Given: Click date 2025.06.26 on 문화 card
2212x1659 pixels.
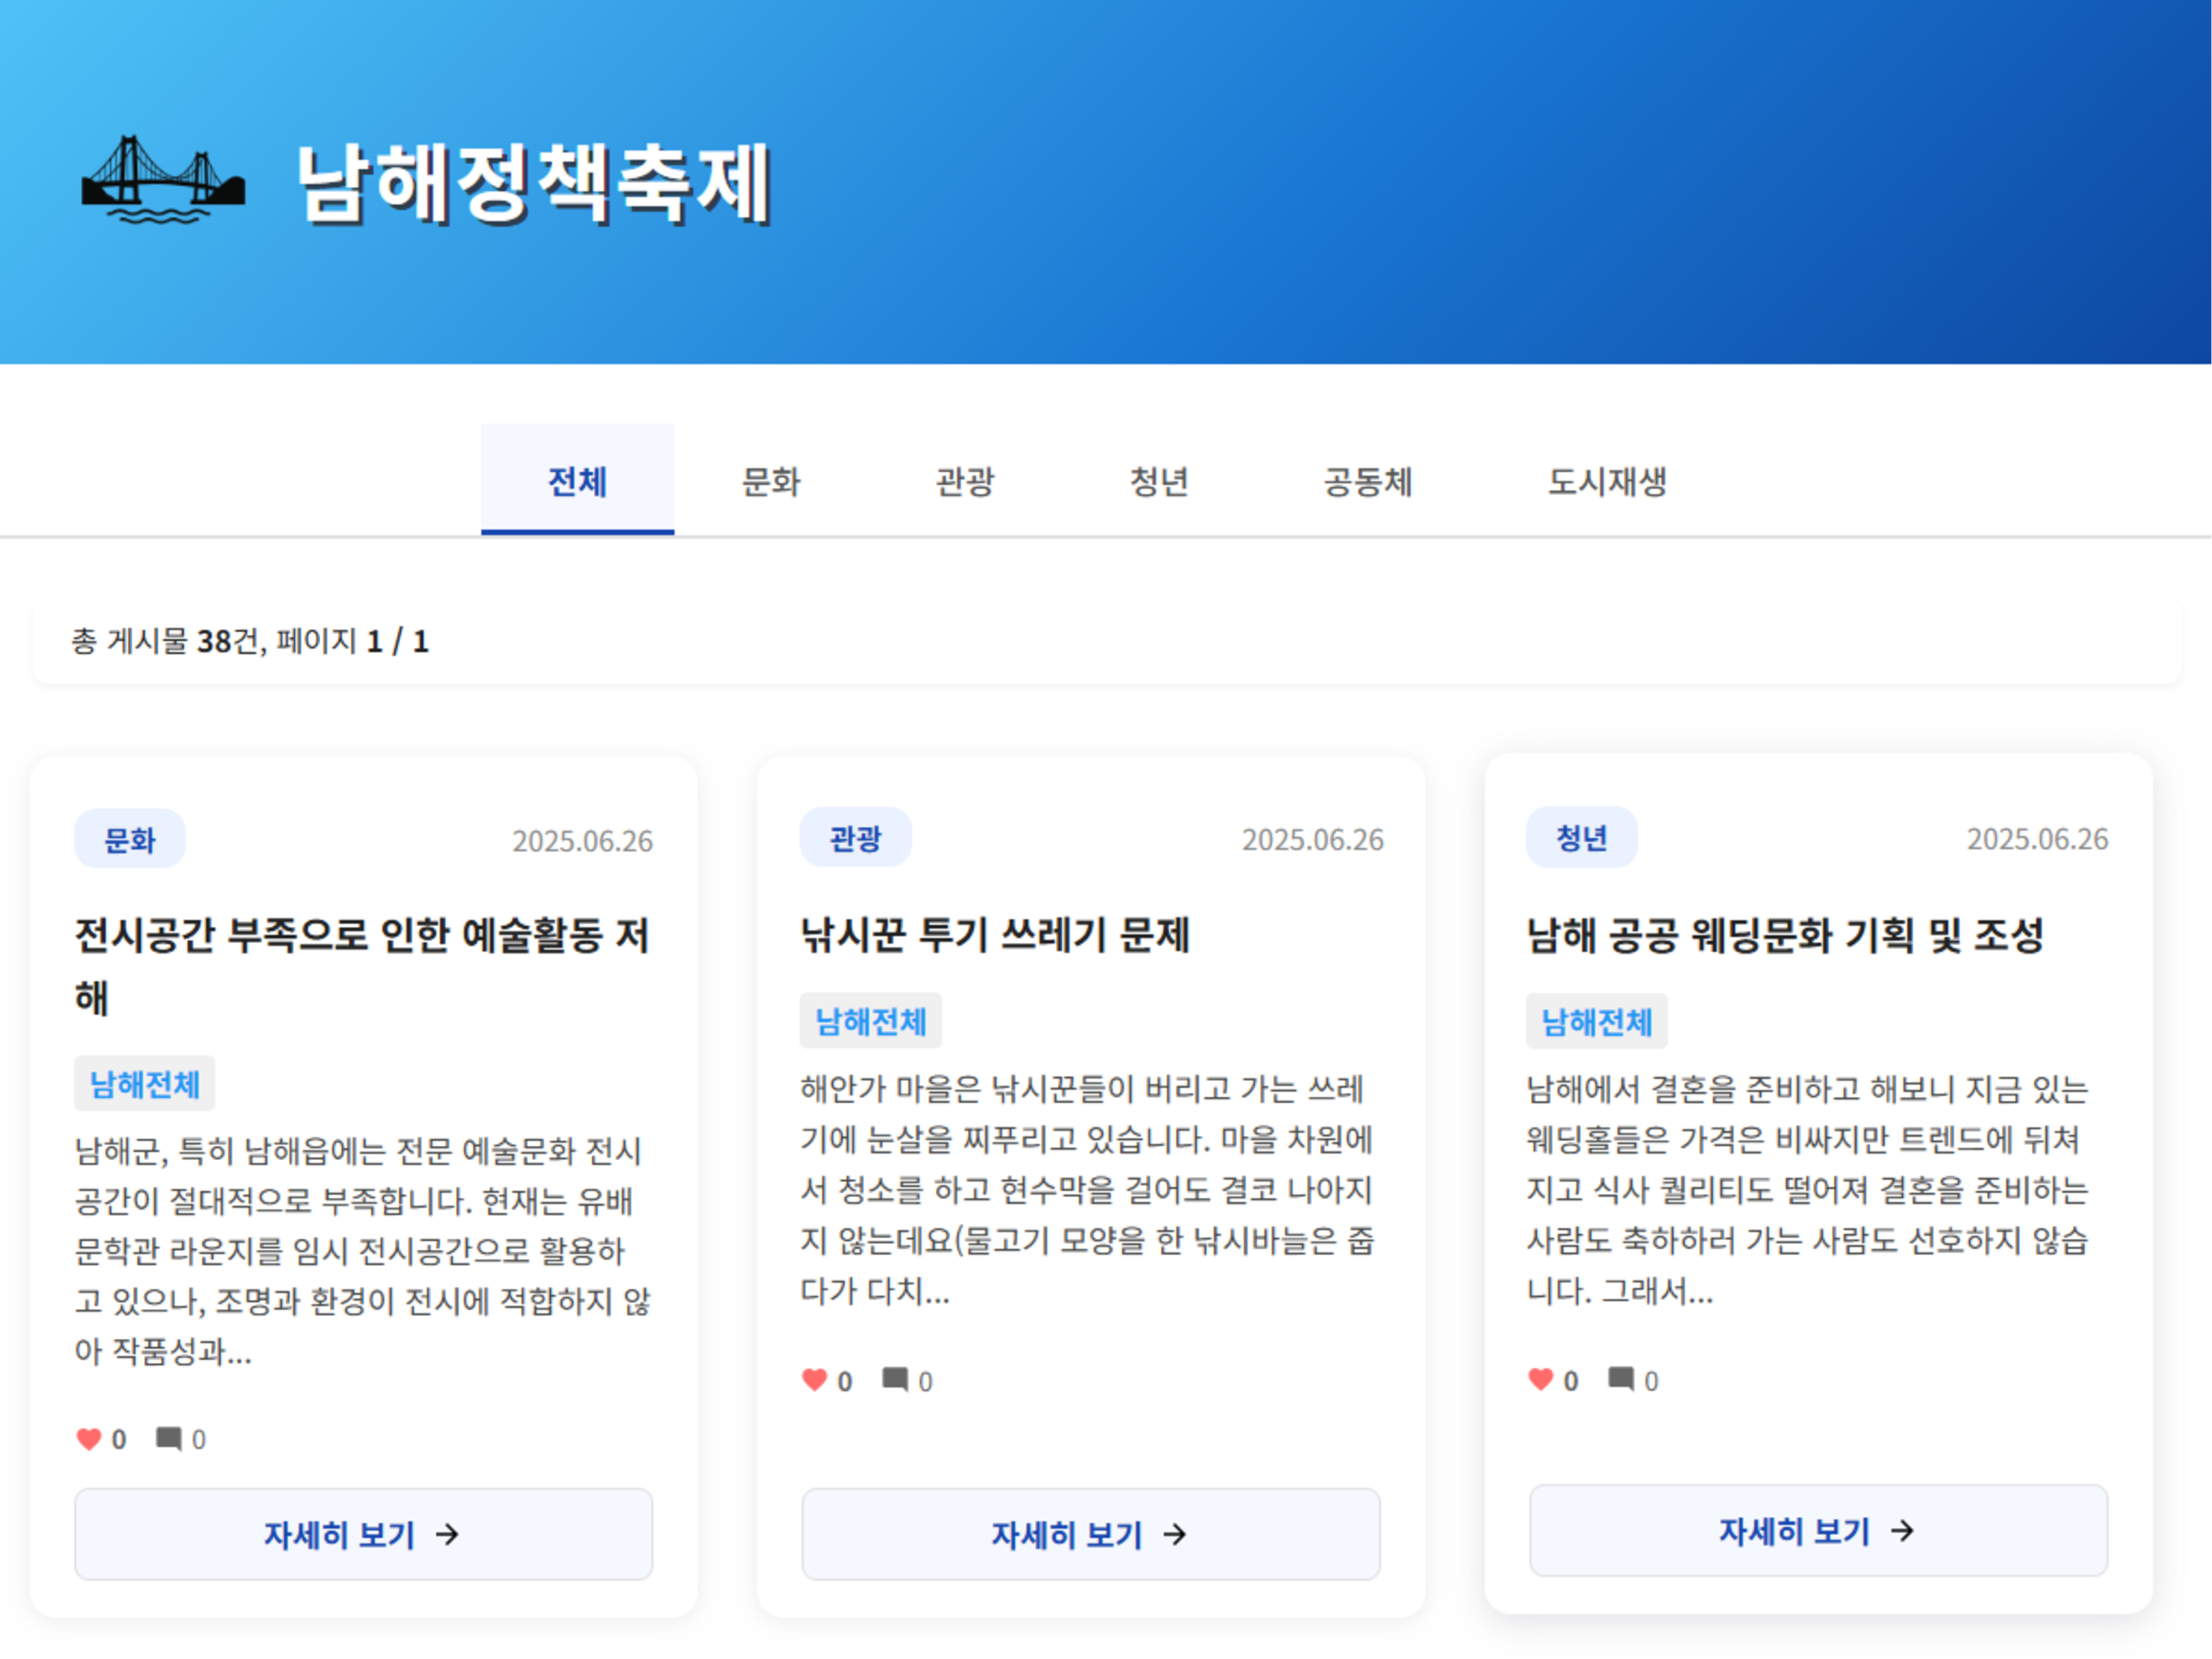Looking at the screenshot, I should 583,840.
